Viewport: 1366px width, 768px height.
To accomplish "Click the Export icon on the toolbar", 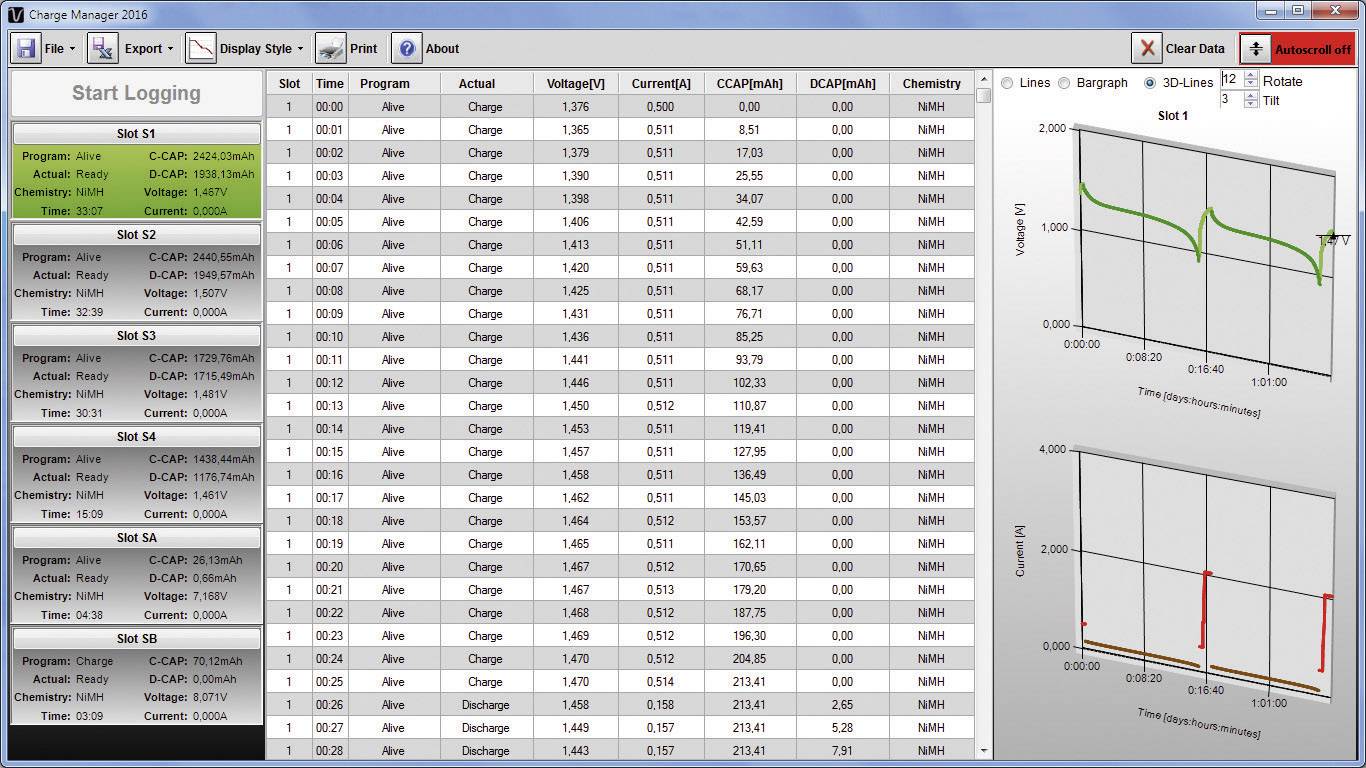I will click(x=100, y=48).
